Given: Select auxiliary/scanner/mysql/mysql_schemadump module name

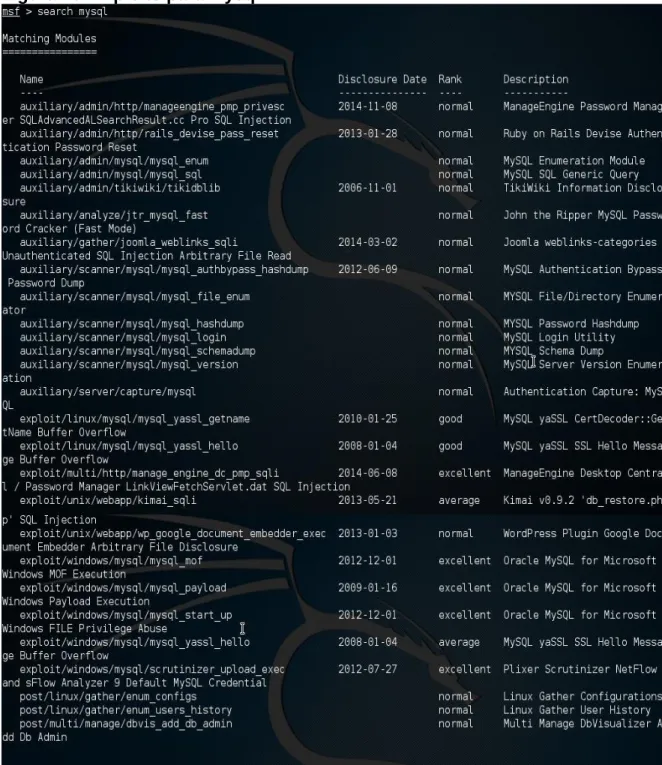Looking at the screenshot, I should pos(138,352).
